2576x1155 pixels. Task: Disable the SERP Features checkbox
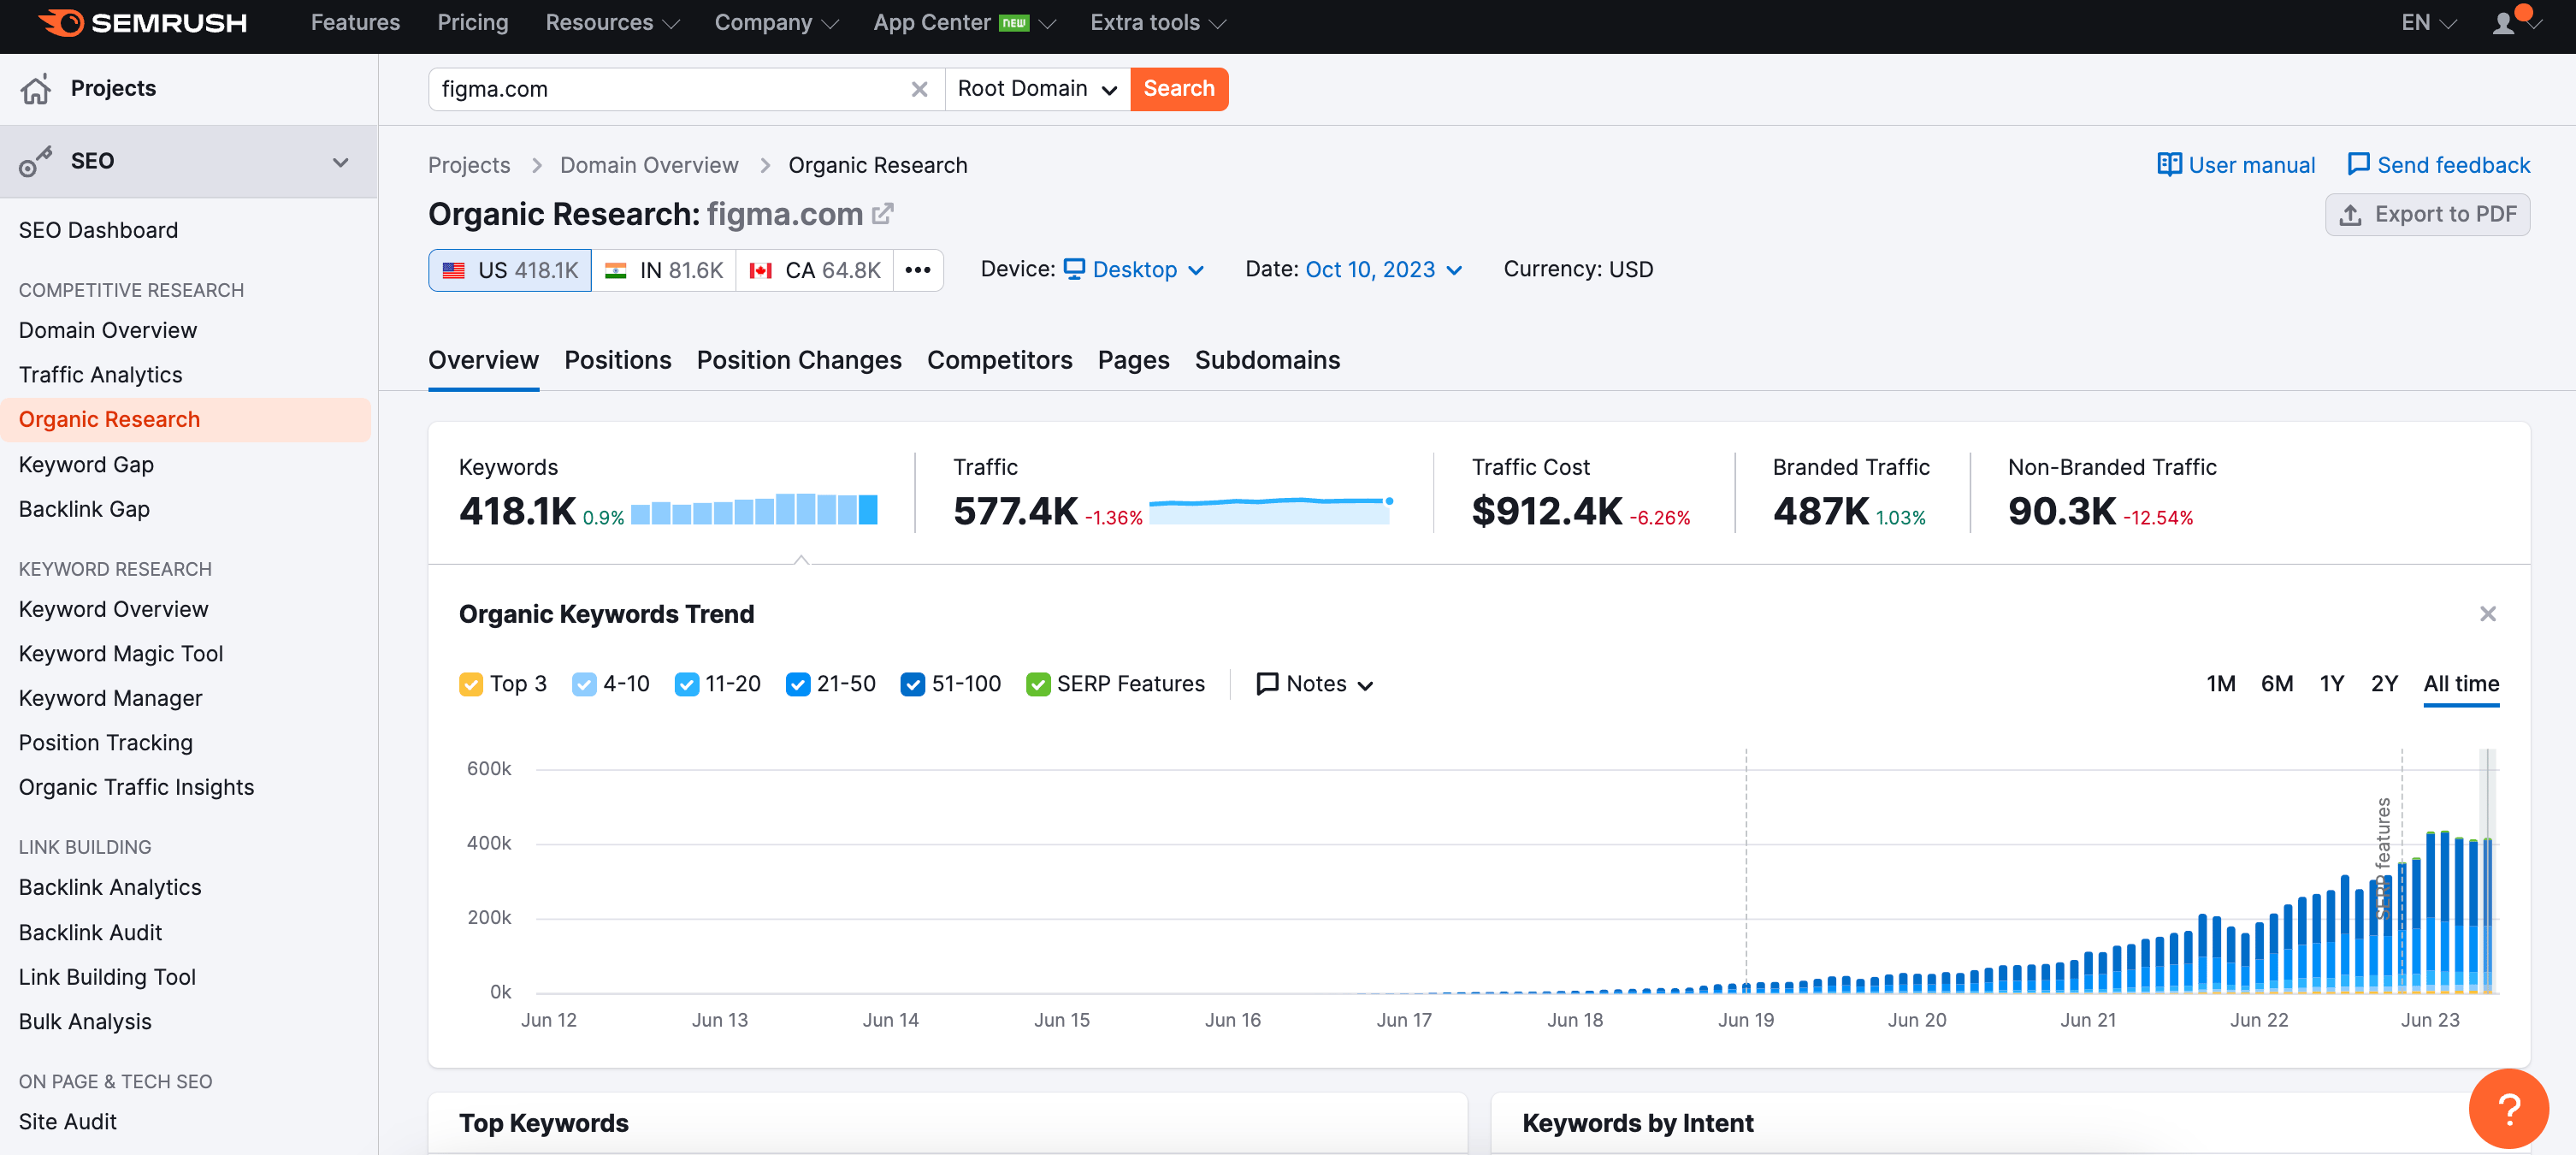coord(1038,684)
